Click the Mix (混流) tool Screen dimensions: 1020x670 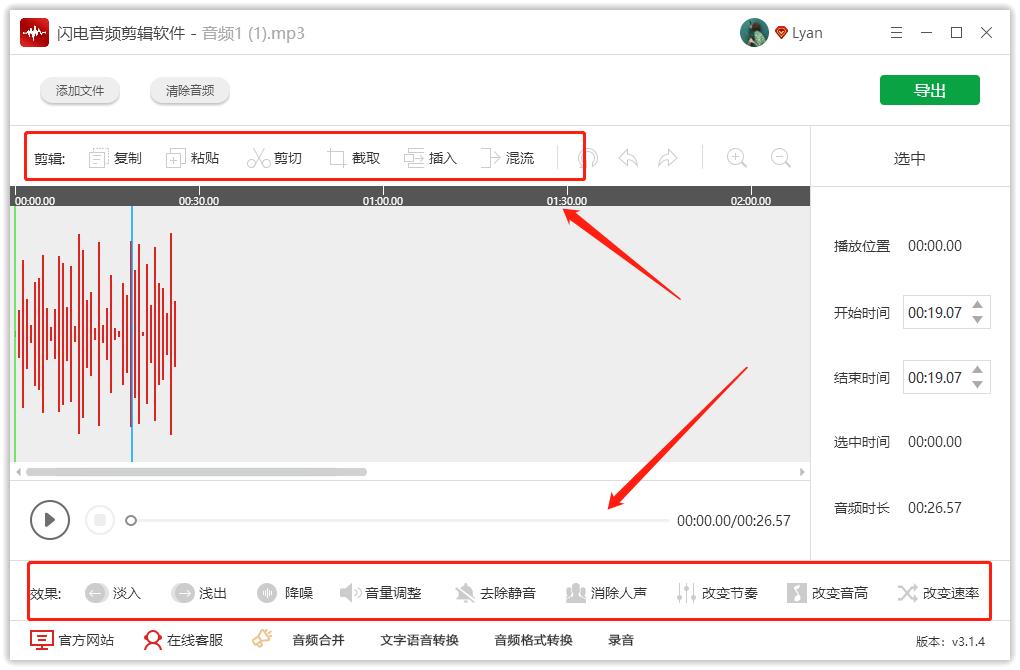coord(507,158)
